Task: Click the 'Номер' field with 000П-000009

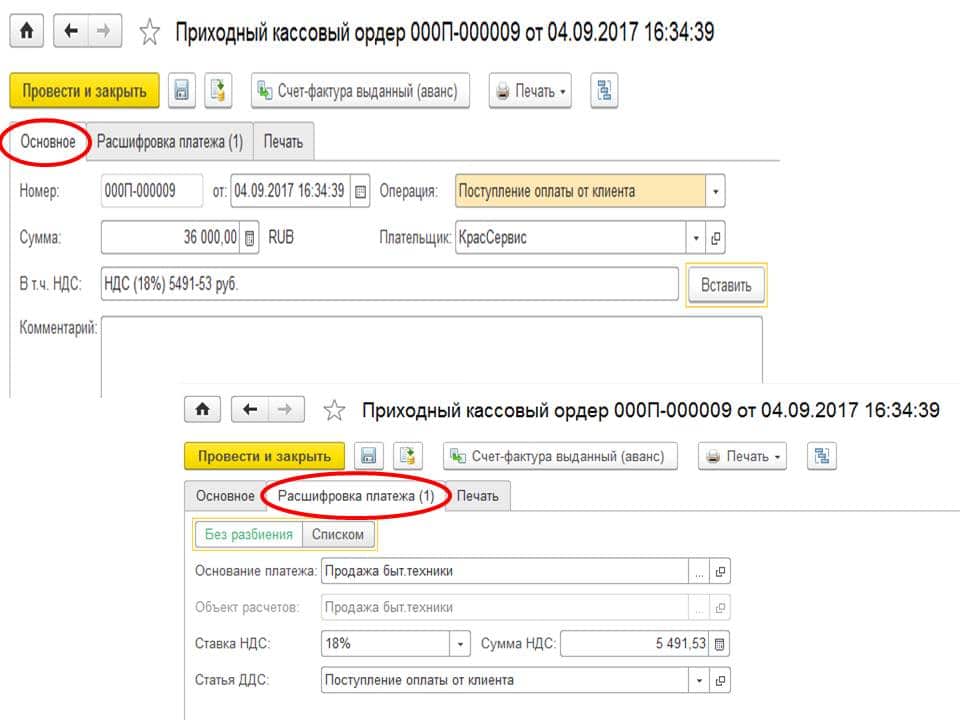Action: [x=152, y=191]
